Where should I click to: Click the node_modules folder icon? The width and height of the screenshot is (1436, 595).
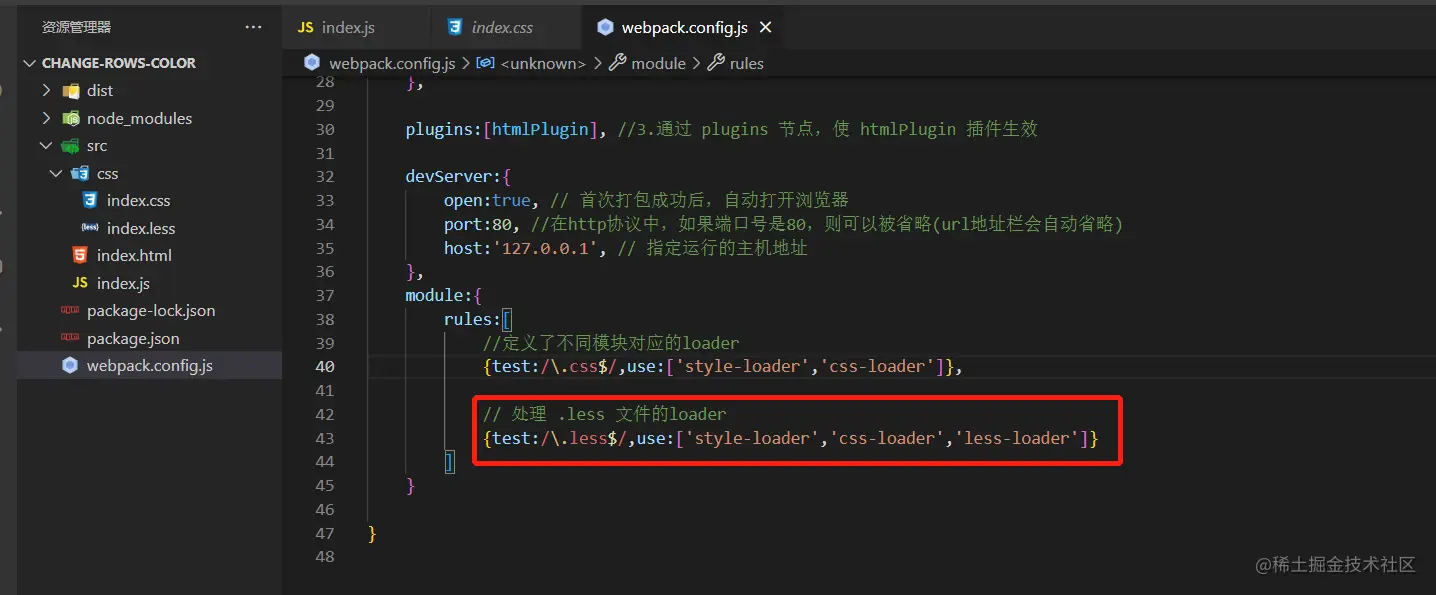point(71,118)
